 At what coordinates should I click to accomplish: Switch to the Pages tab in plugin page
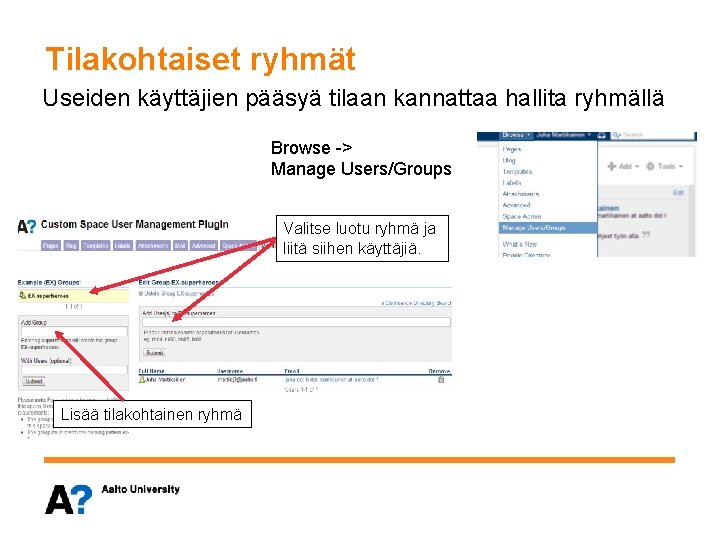[51, 246]
